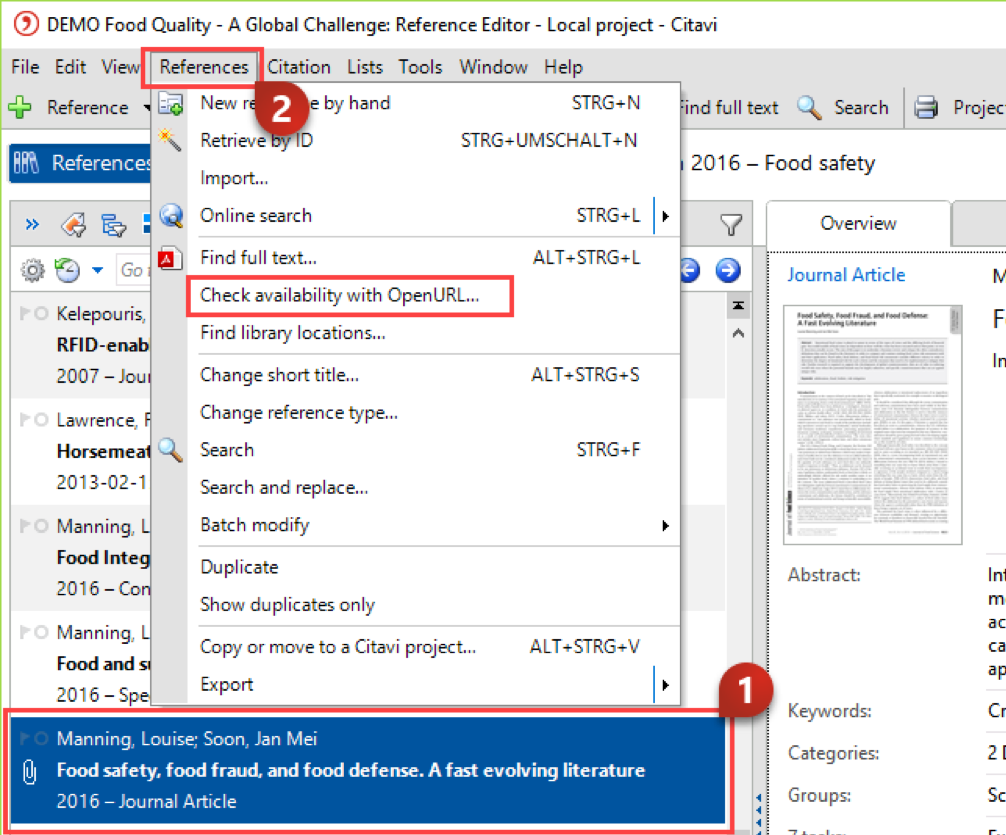The width and height of the screenshot is (1006, 835).
Task: Choose Search and replace menu entry
Action: [x=284, y=488]
